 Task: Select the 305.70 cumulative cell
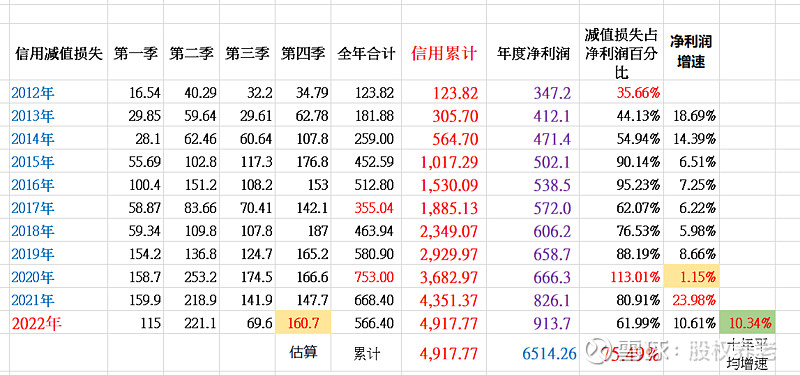coord(444,115)
